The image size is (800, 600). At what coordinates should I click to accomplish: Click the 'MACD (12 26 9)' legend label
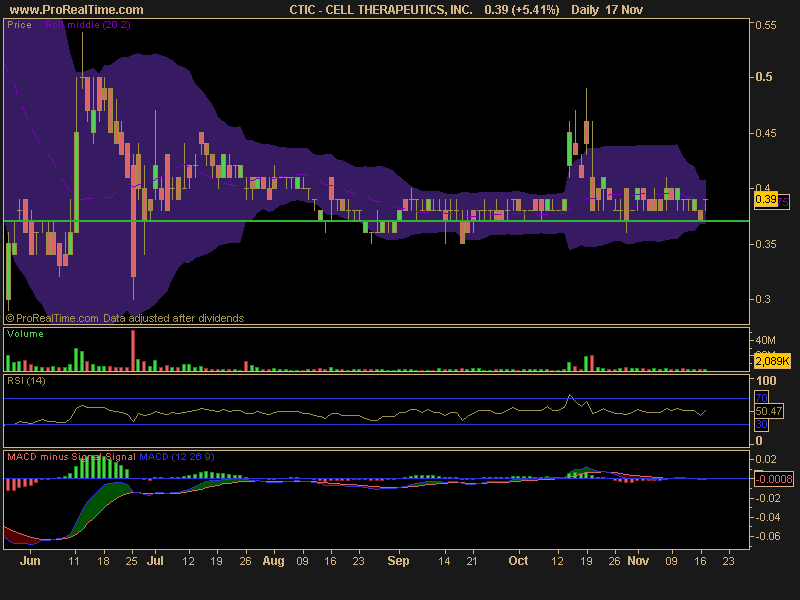pos(177,457)
